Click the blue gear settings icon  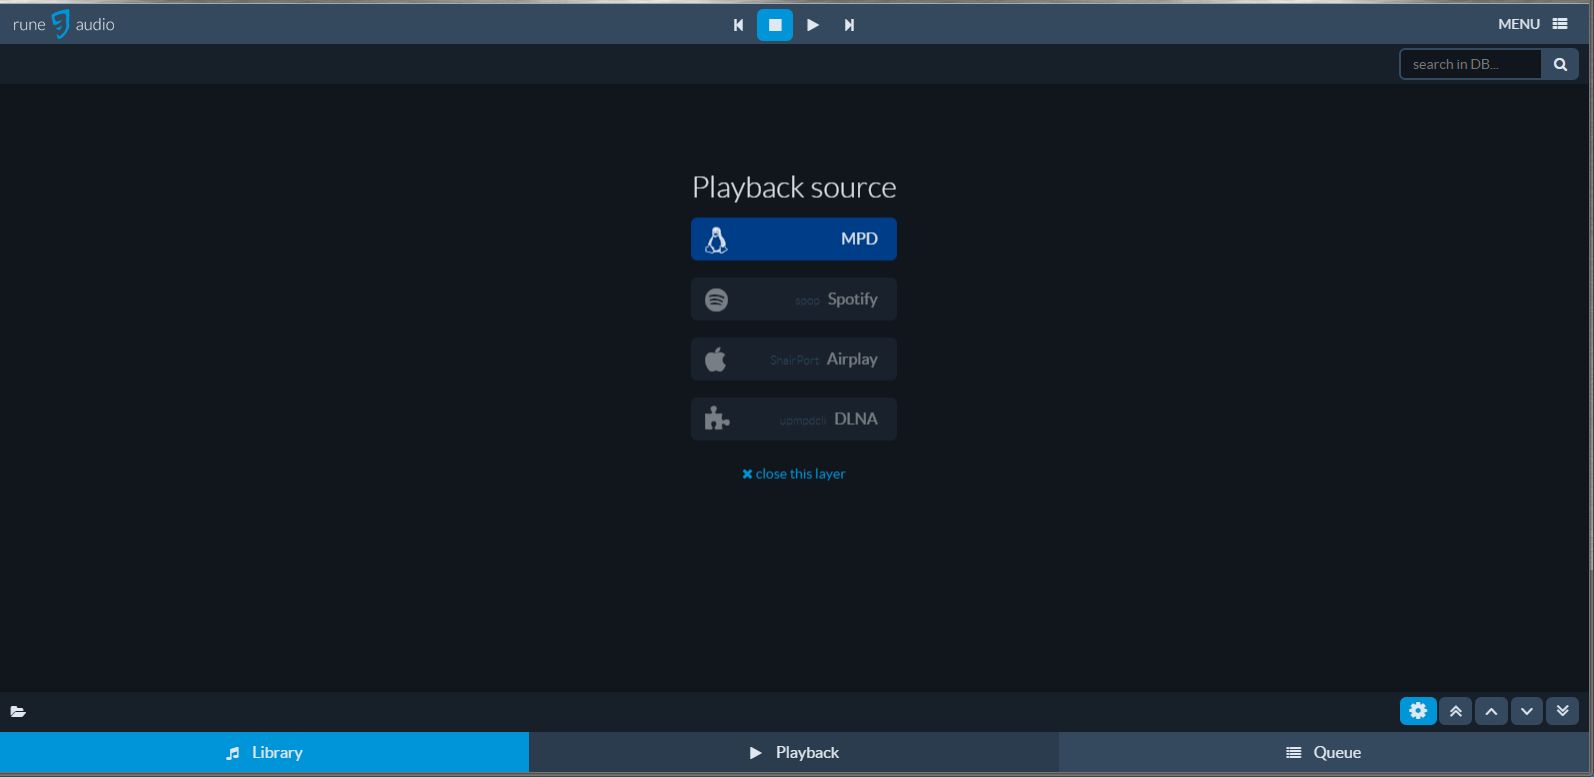tap(1418, 711)
